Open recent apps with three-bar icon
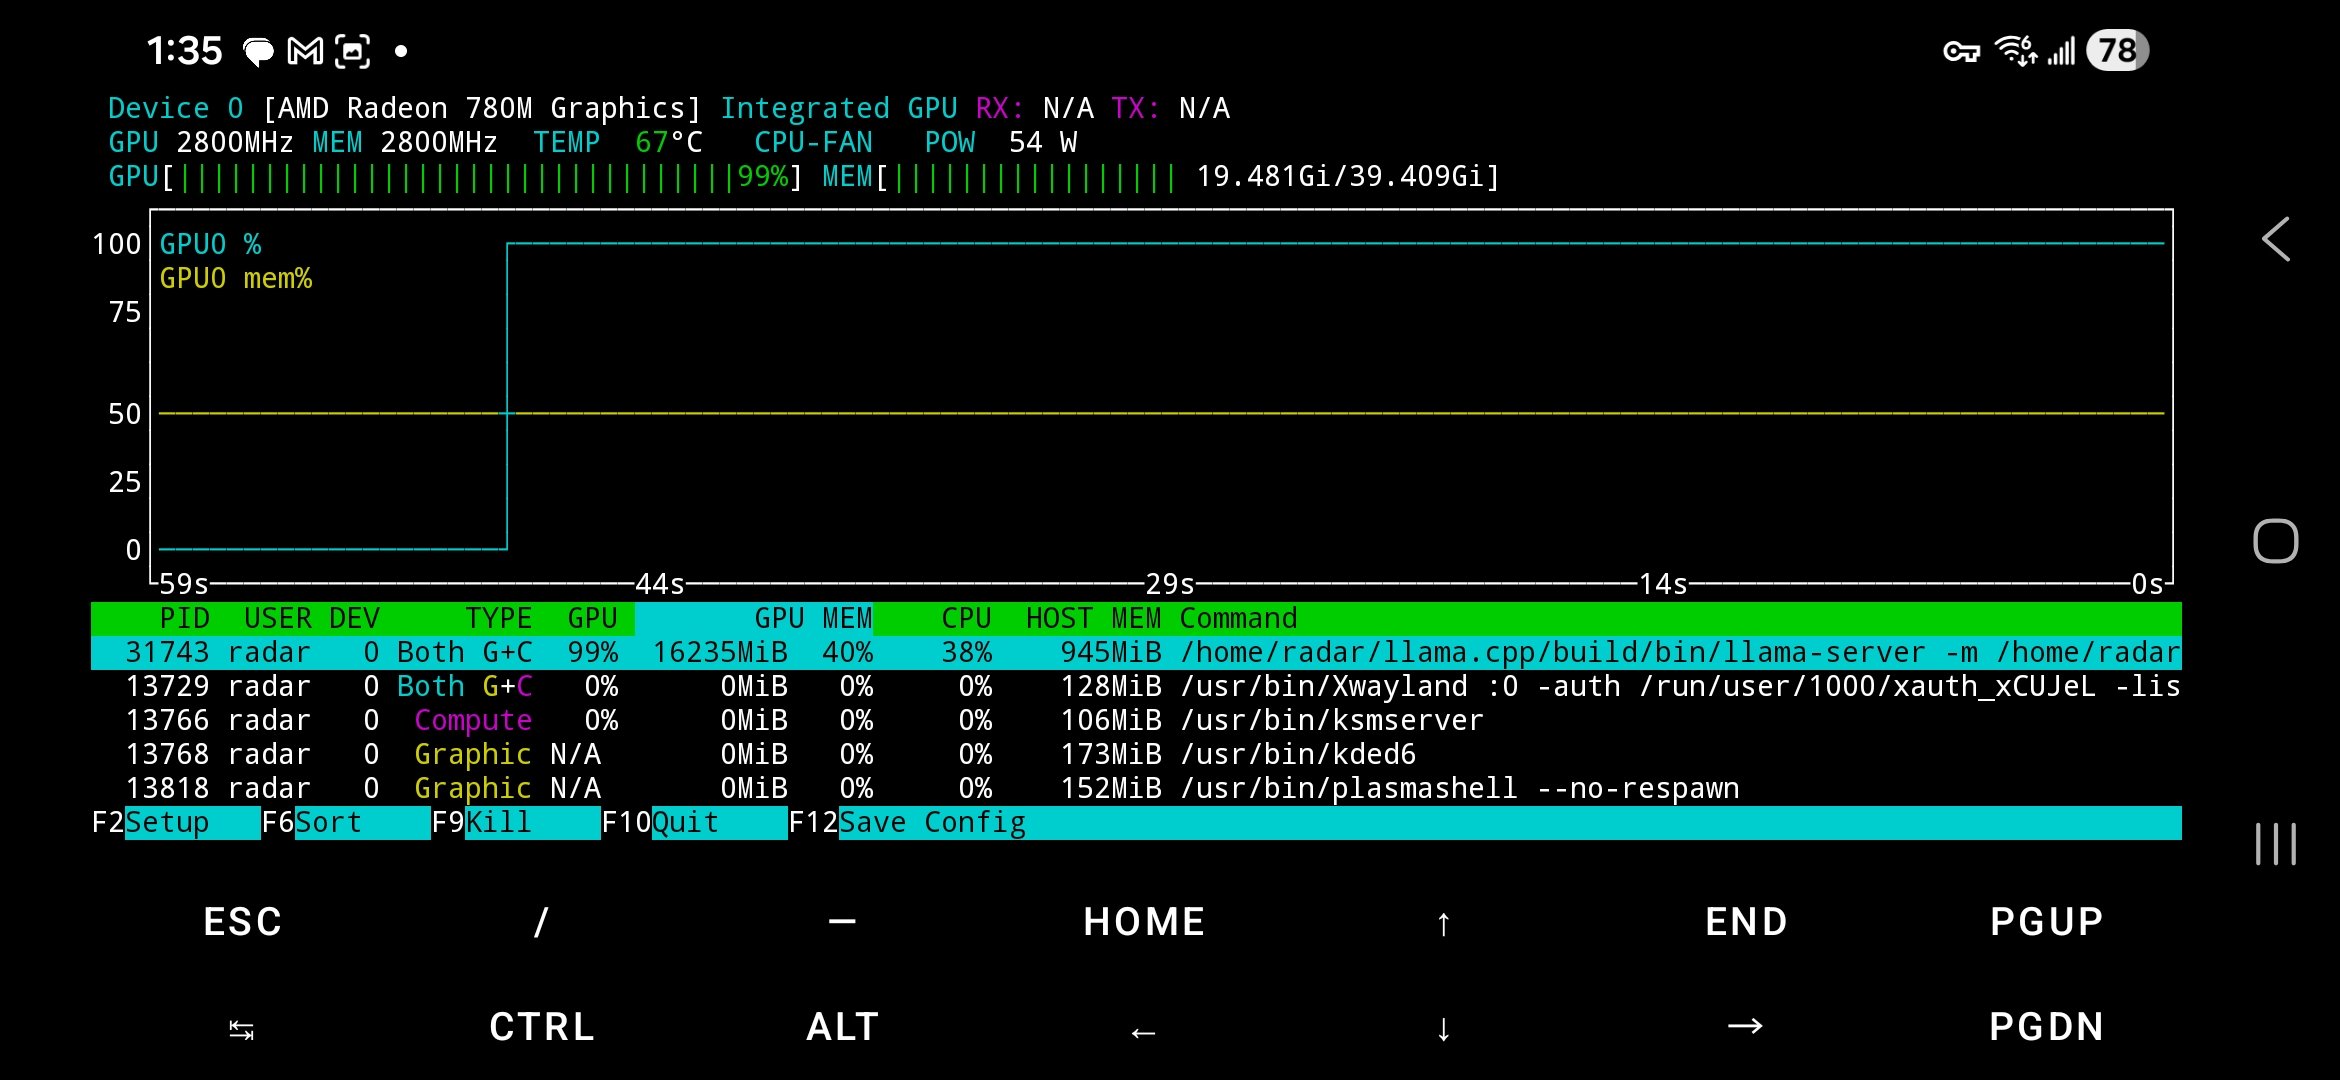Image resolution: width=2340 pixels, height=1080 pixels. pos(2275,843)
